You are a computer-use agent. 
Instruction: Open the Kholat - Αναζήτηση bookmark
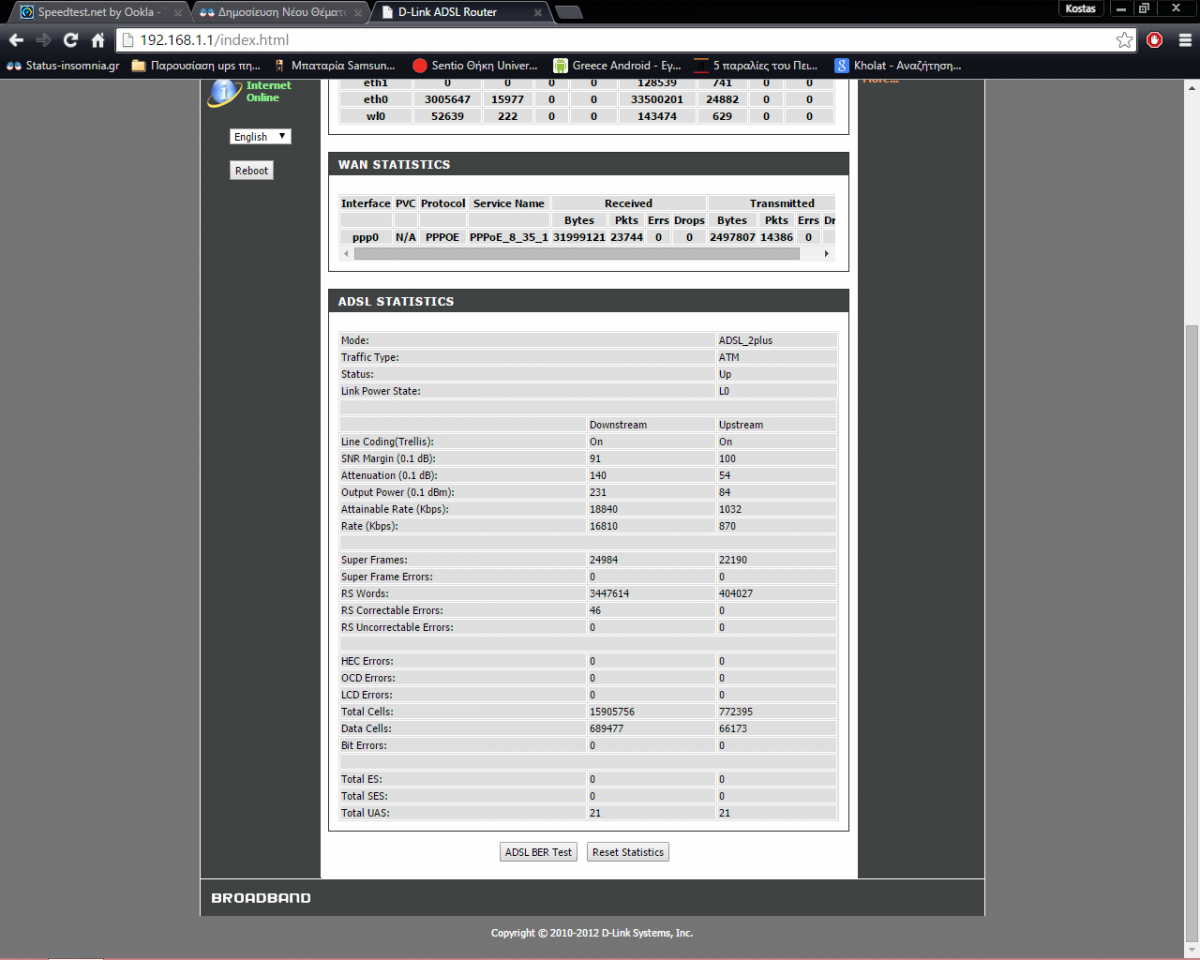click(898, 66)
